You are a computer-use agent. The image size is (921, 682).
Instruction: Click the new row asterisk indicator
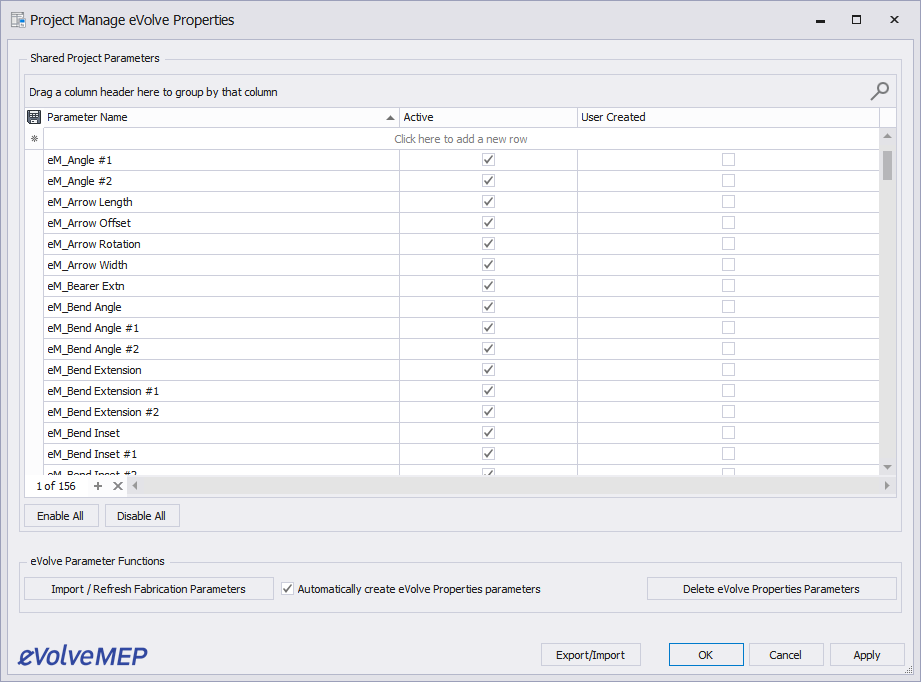[x=35, y=139]
